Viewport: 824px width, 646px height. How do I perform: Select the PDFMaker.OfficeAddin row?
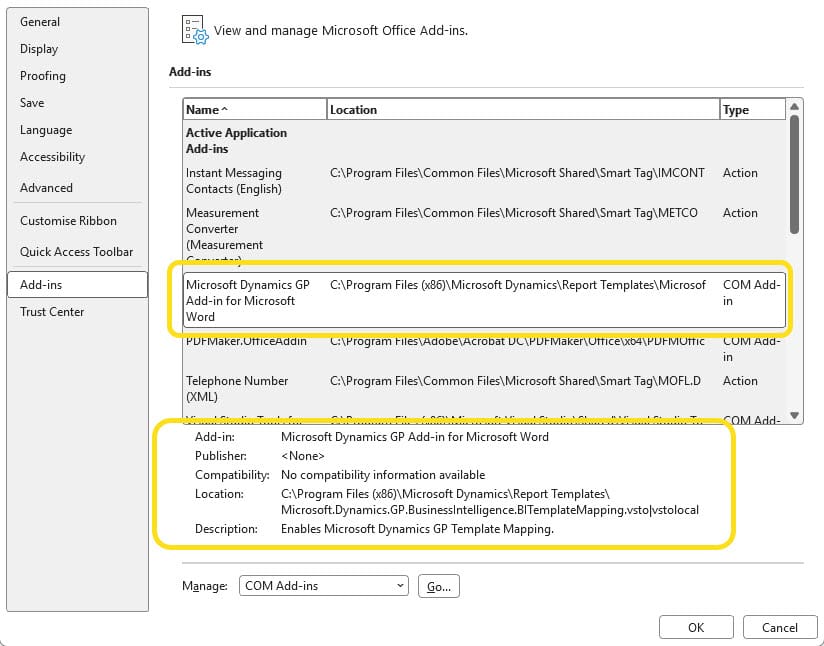(x=484, y=348)
